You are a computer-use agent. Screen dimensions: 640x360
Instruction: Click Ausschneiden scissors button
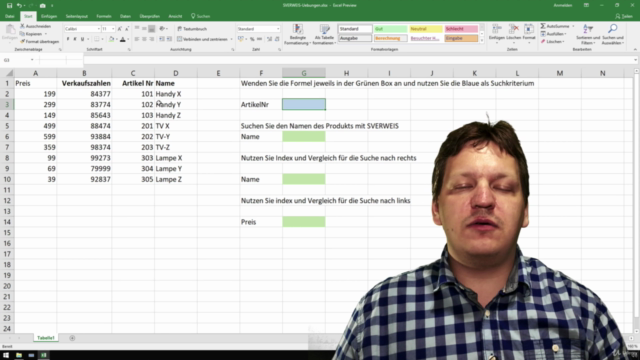[35, 26]
